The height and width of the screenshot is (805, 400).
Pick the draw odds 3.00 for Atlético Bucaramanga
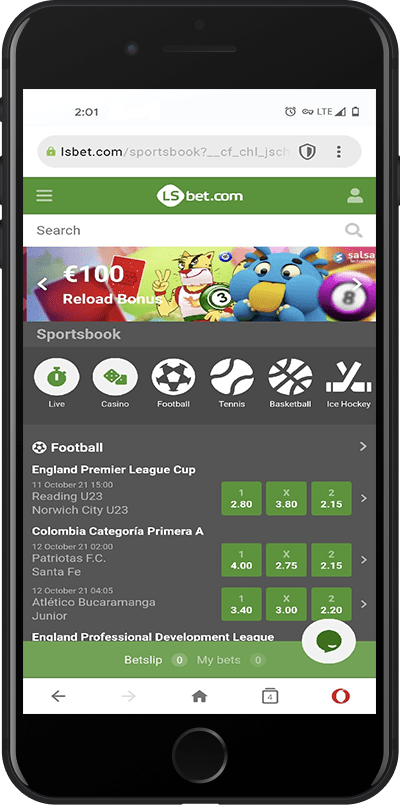(x=287, y=604)
